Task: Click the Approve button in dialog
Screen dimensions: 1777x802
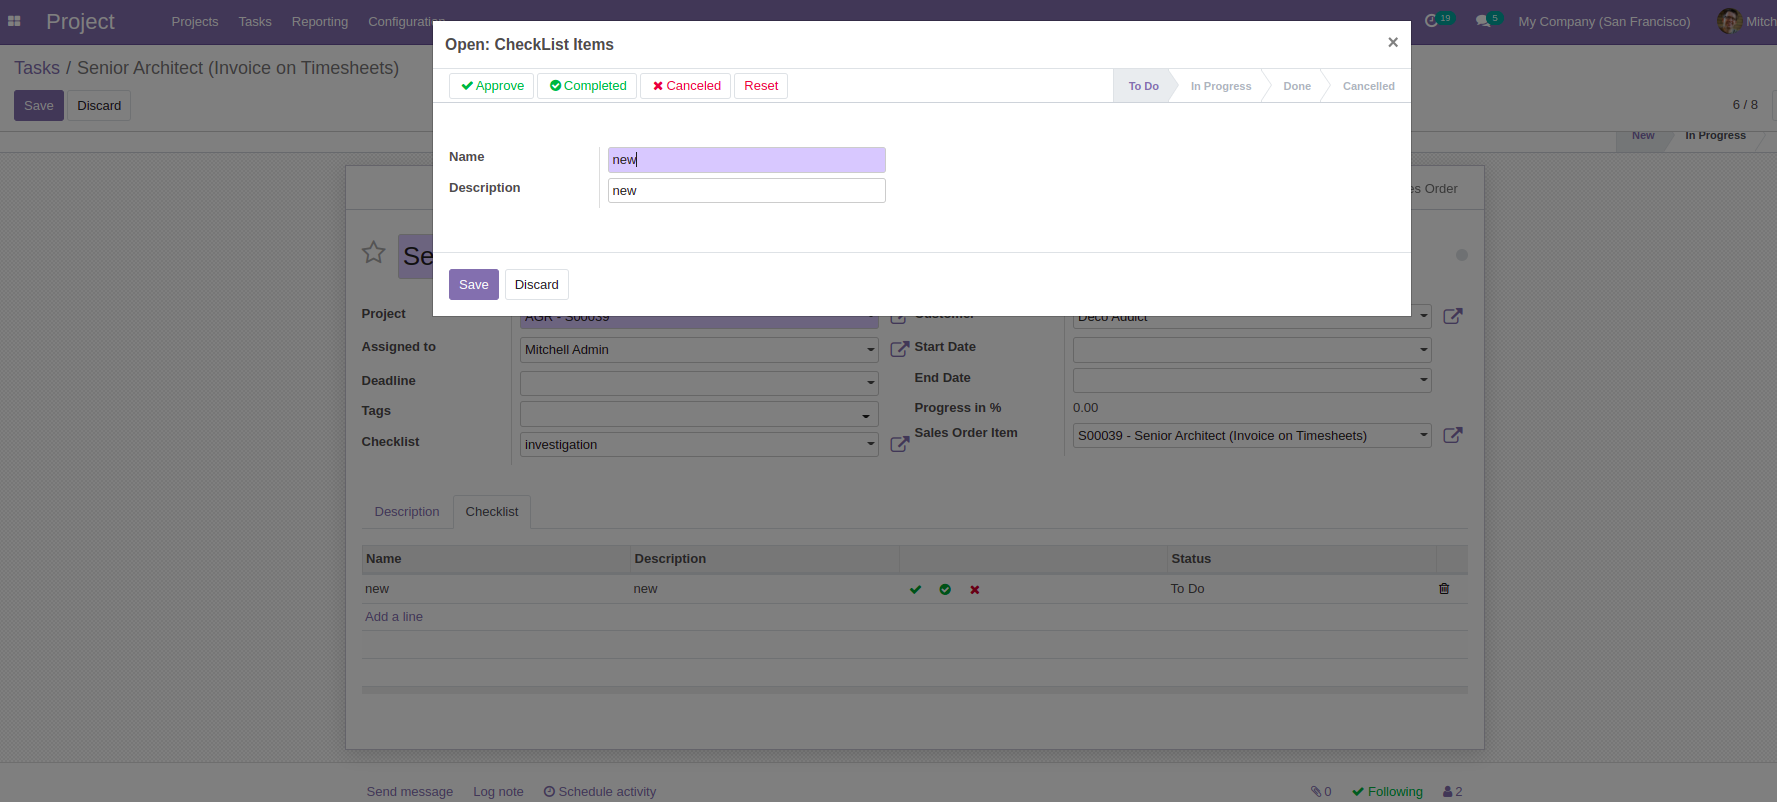Action: tap(492, 86)
